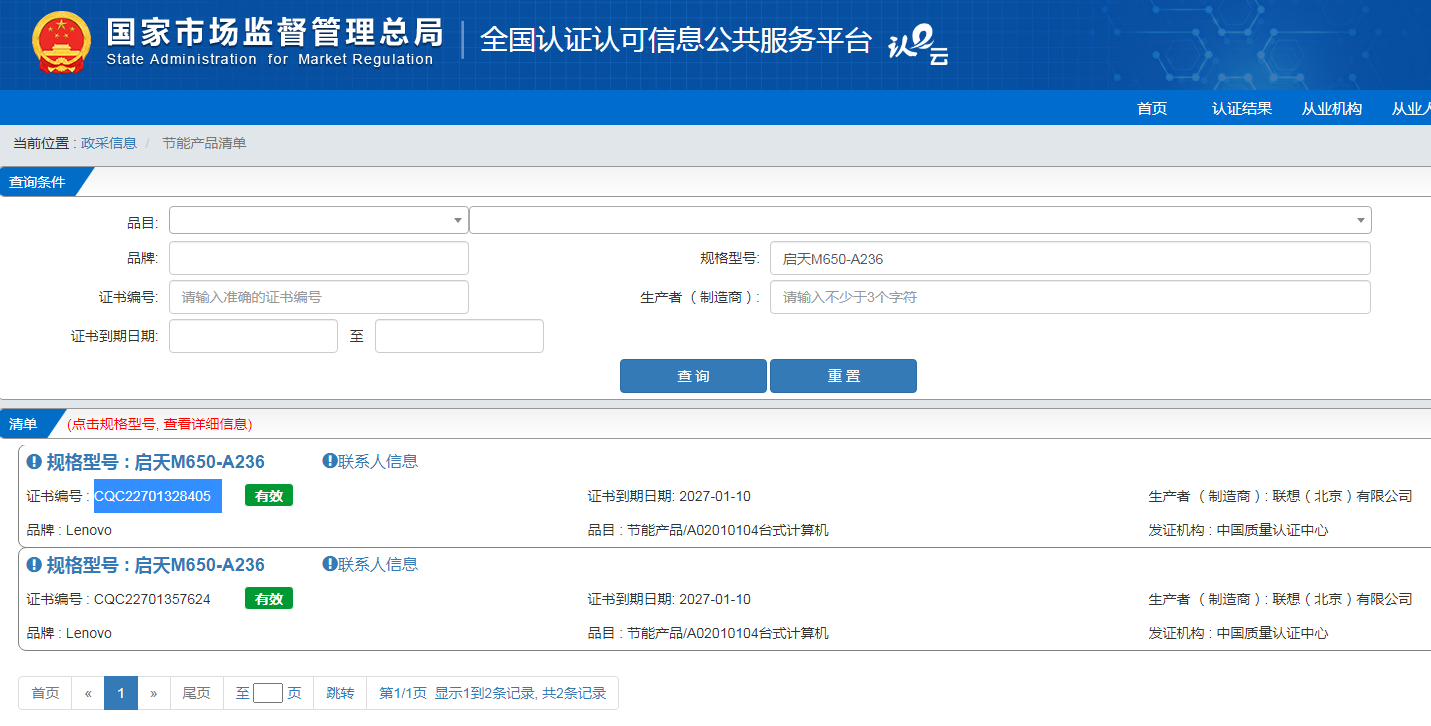Click info icon beside second 规格型号 heading

(x=34, y=565)
